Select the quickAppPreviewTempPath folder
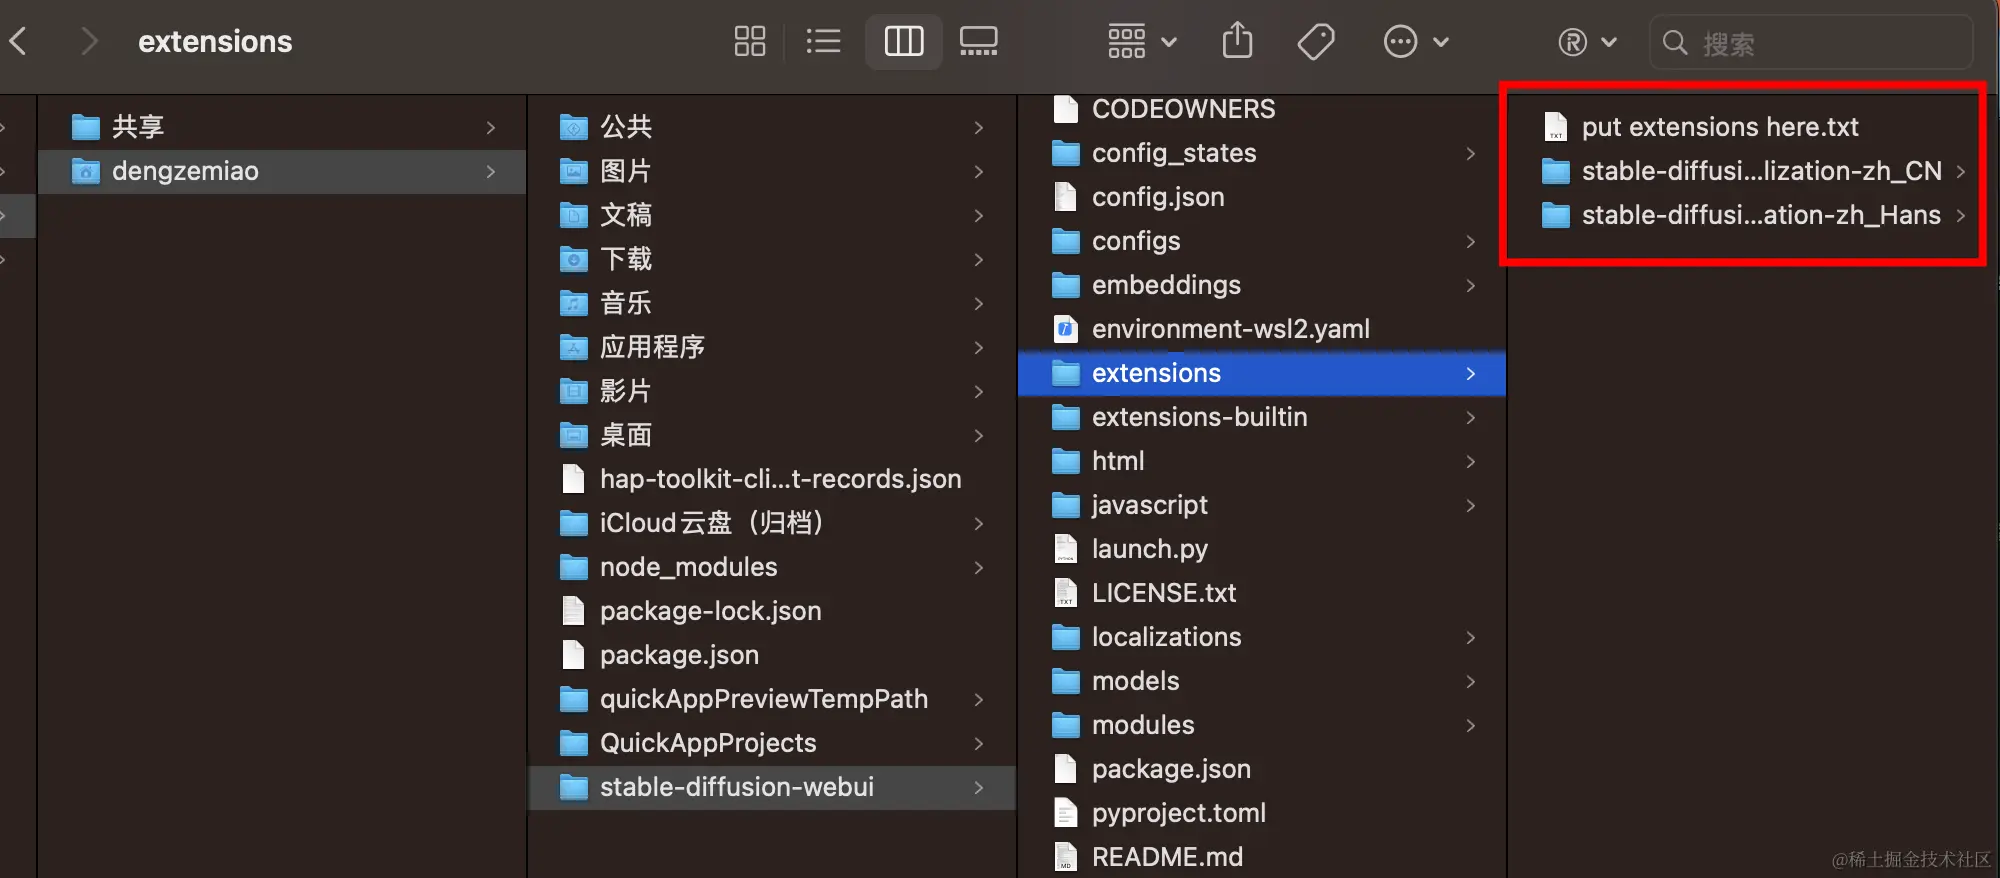2000x878 pixels. pyautogui.click(x=772, y=699)
